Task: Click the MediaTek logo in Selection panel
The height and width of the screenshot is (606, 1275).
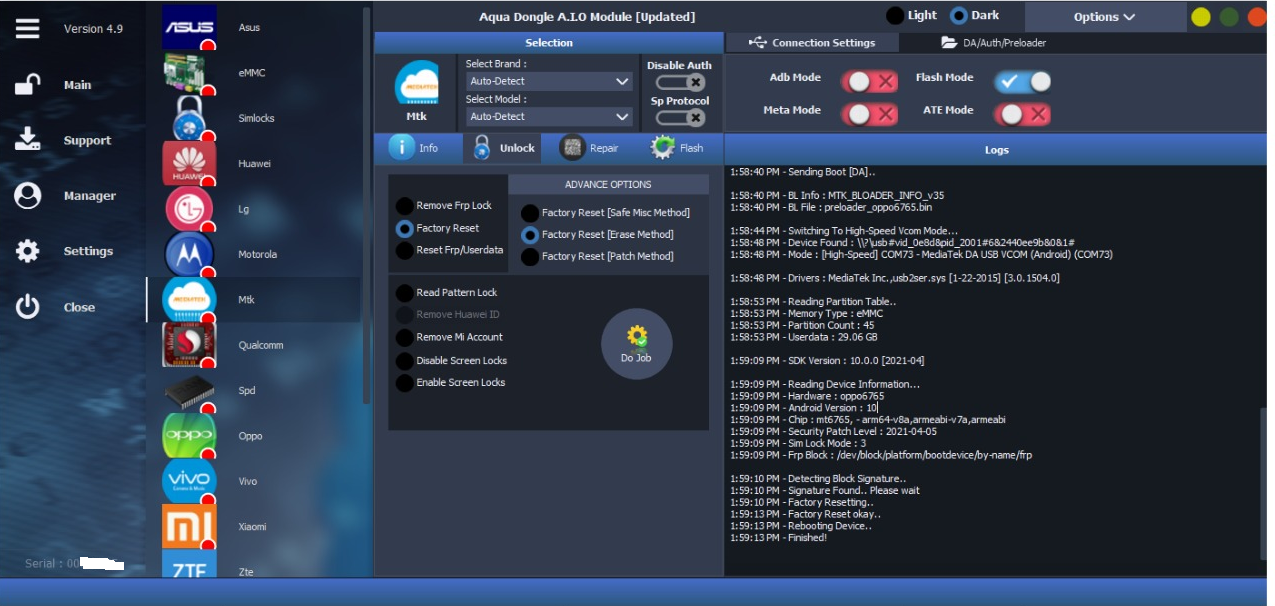Action: pyautogui.click(x=417, y=84)
